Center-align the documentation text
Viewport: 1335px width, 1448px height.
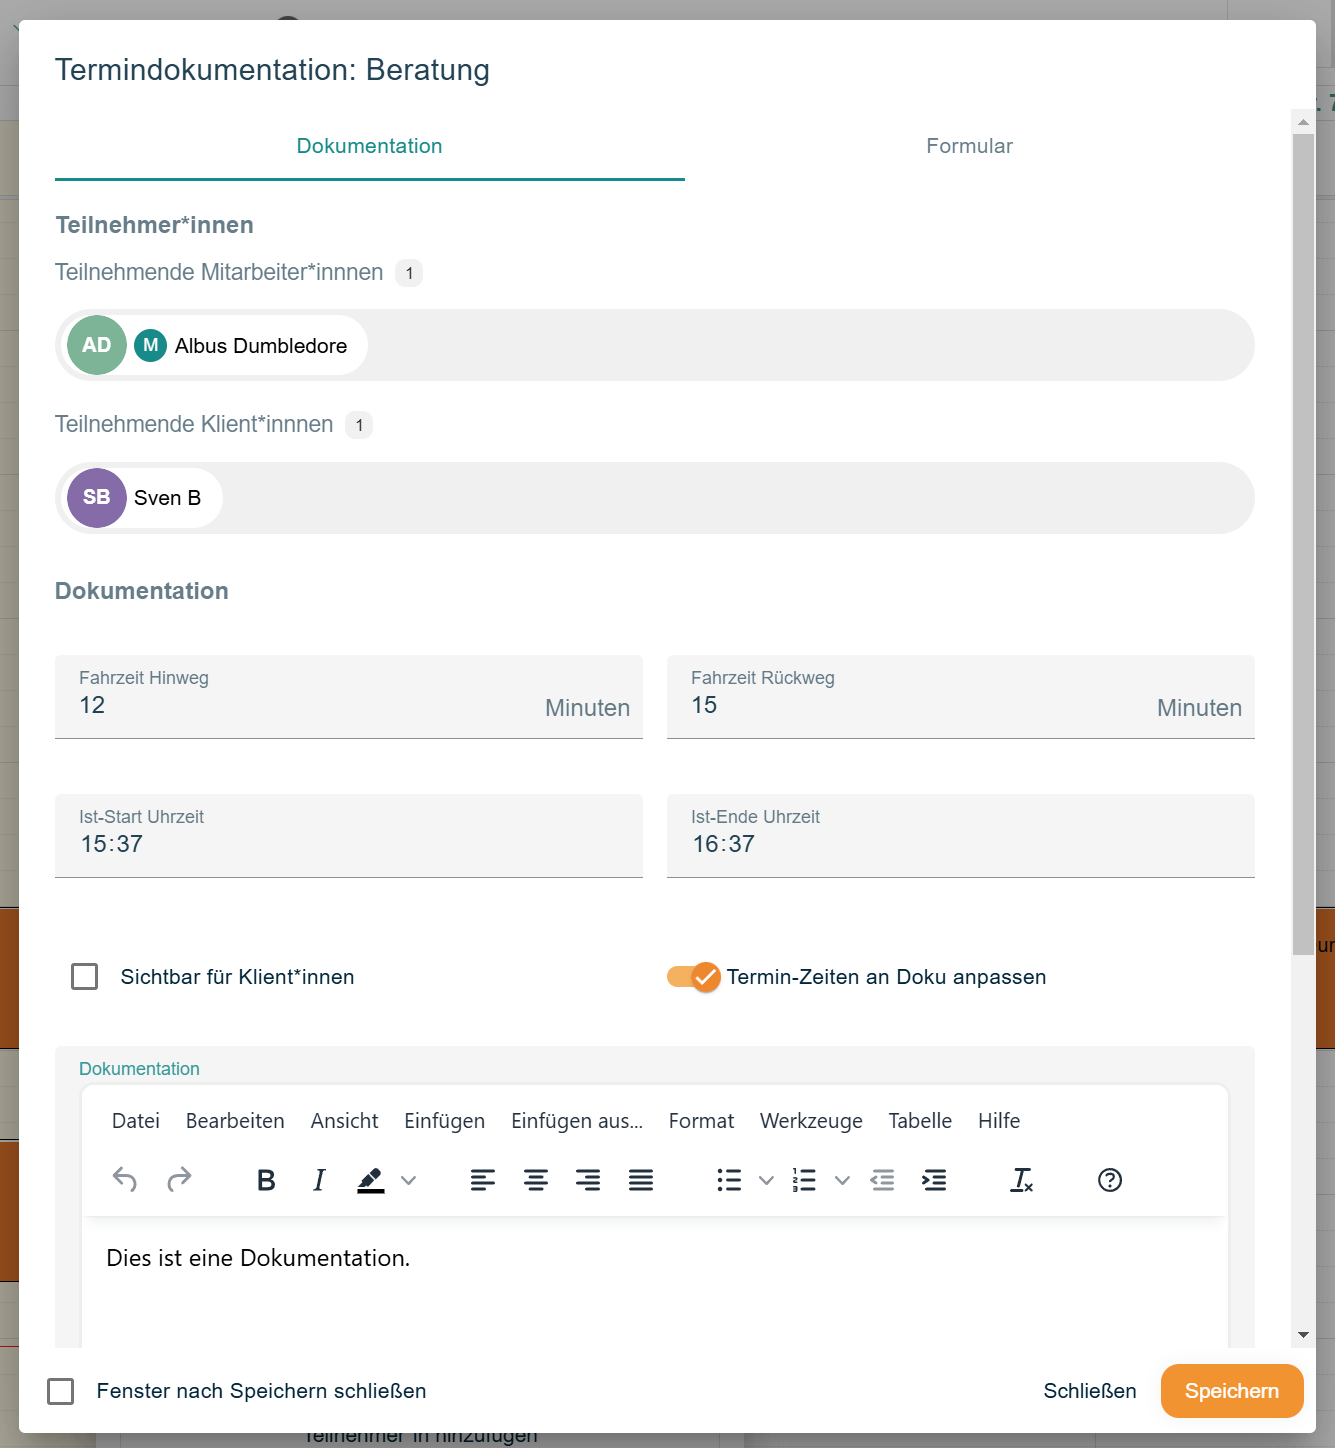coord(535,1180)
